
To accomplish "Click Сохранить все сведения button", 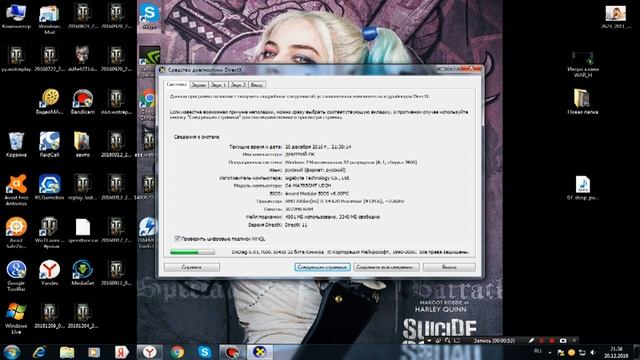I will (x=386, y=267).
